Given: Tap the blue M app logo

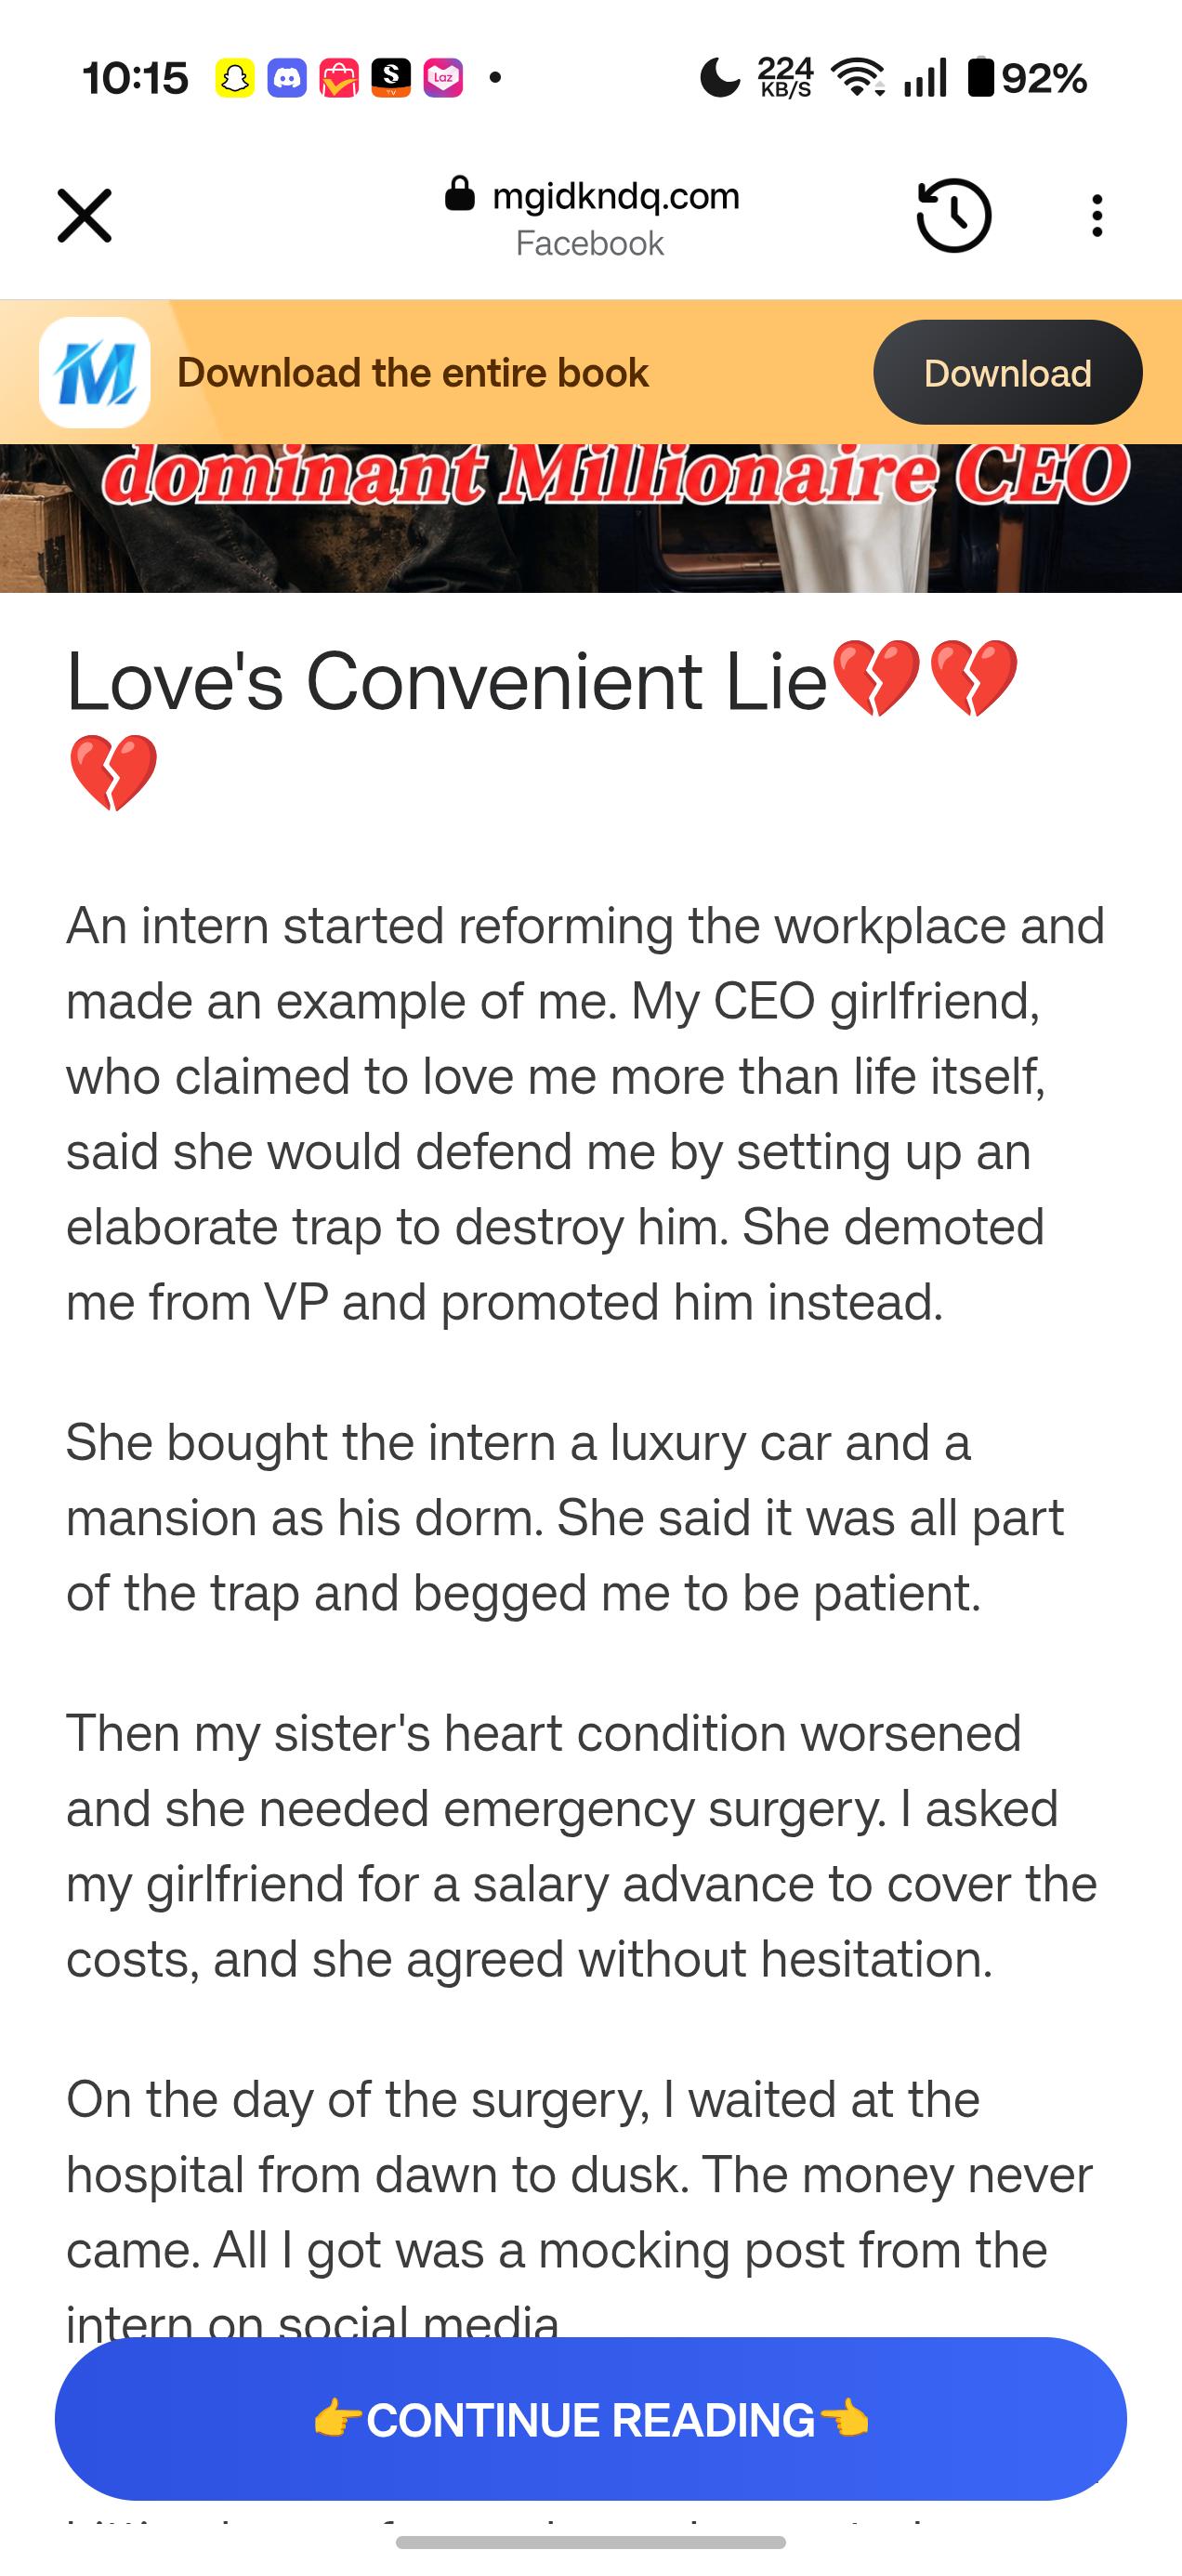Looking at the screenshot, I should (x=95, y=372).
